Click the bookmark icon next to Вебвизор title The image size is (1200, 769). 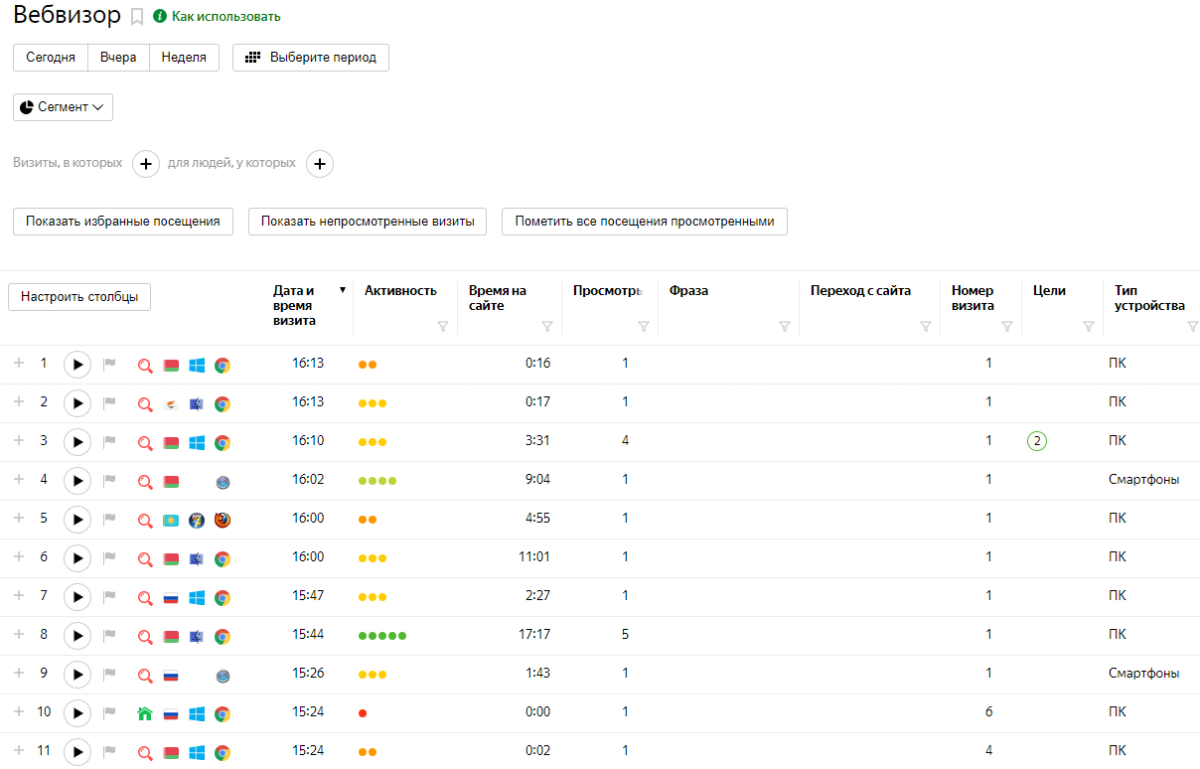pos(137,17)
